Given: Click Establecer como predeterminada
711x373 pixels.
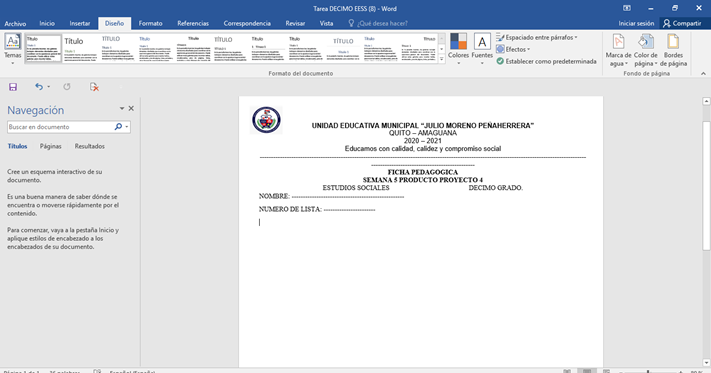Looking at the screenshot, I should pos(546,61).
